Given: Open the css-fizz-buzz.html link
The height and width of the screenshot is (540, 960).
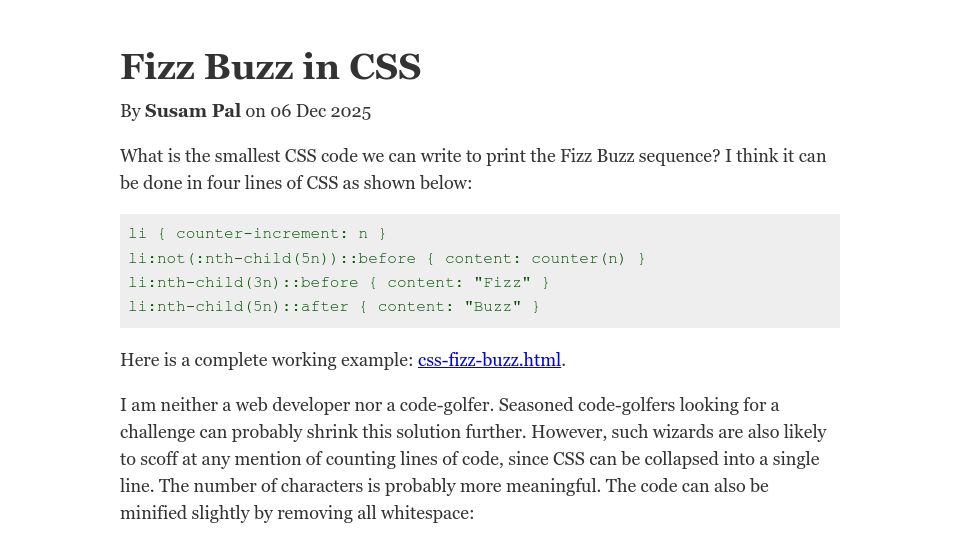Looking at the screenshot, I should [489, 360].
